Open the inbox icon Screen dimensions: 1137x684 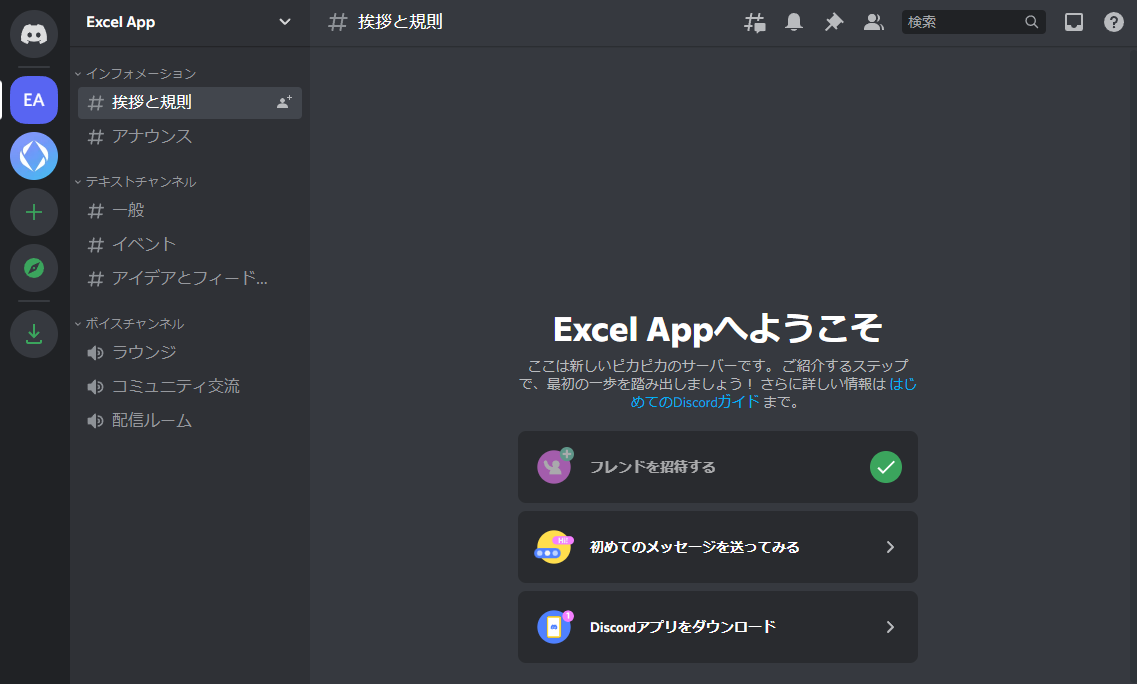[x=1074, y=22]
